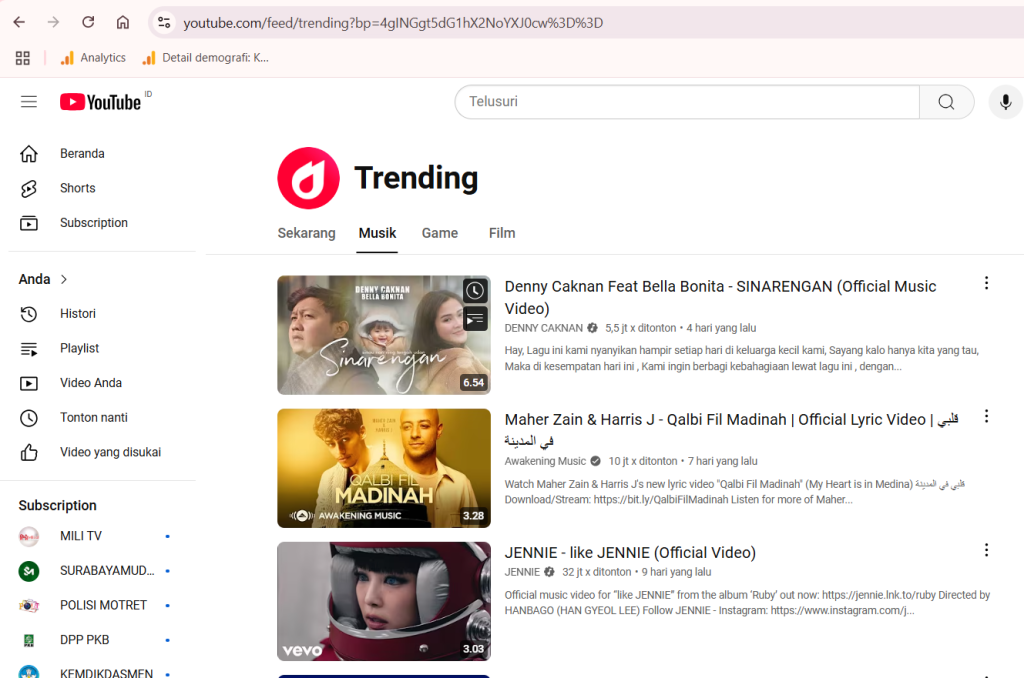Click the browser address bar URL
The width and height of the screenshot is (1024, 678).
[393, 23]
